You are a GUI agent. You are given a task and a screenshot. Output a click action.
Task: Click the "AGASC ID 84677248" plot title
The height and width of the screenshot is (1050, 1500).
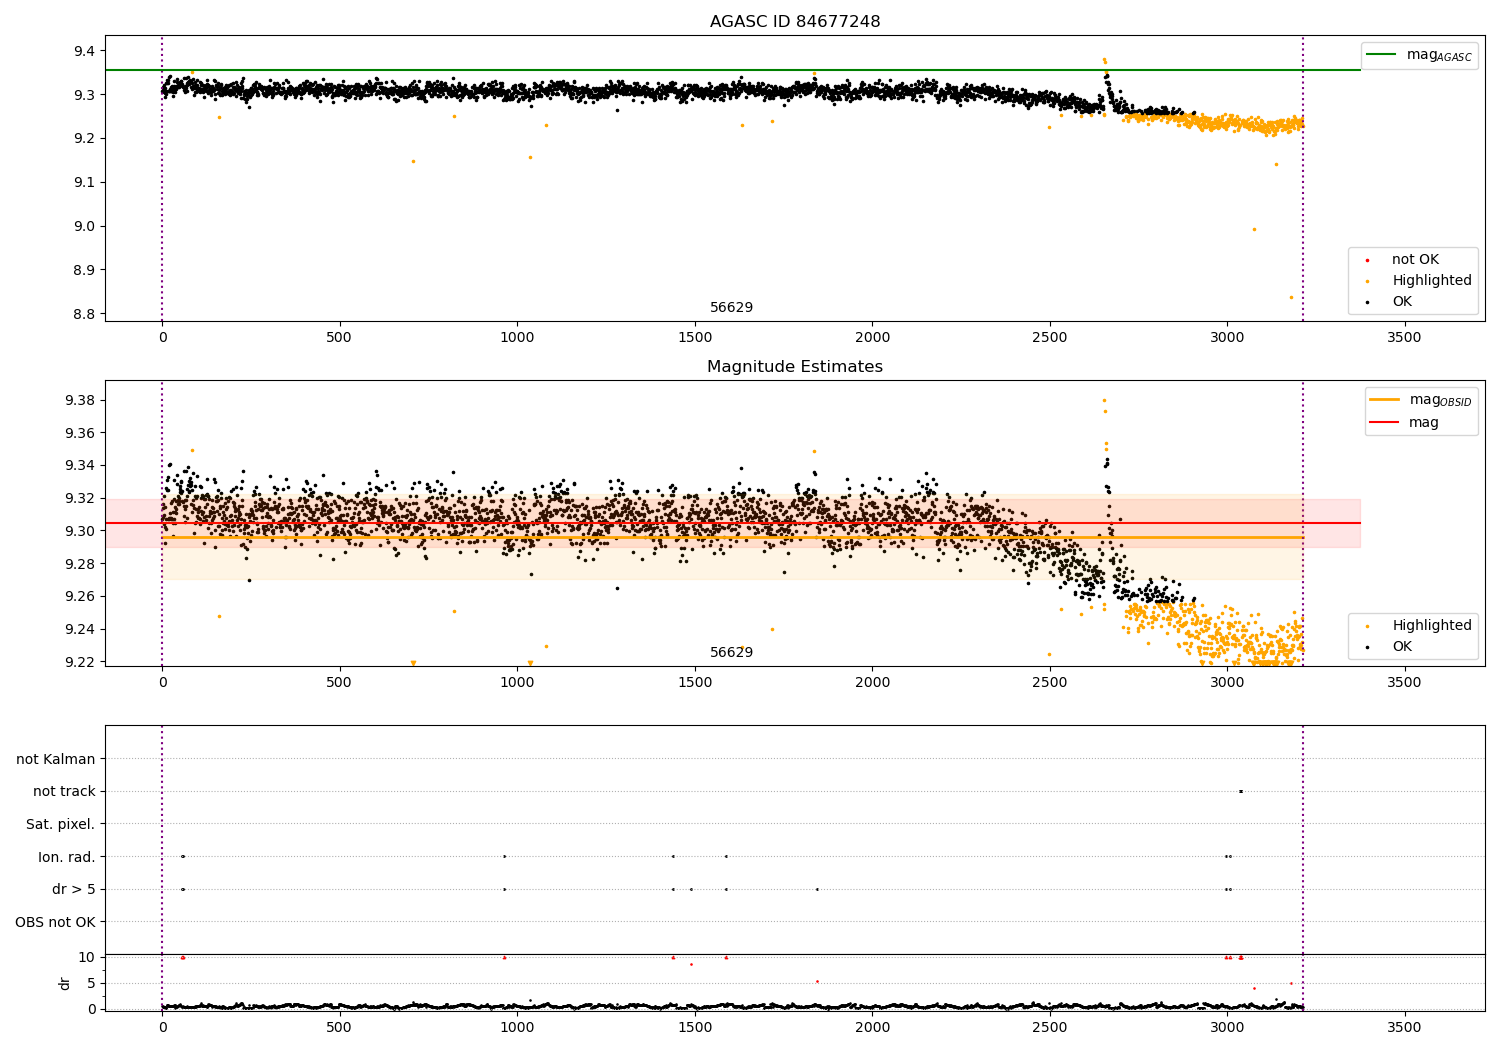[795, 22]
